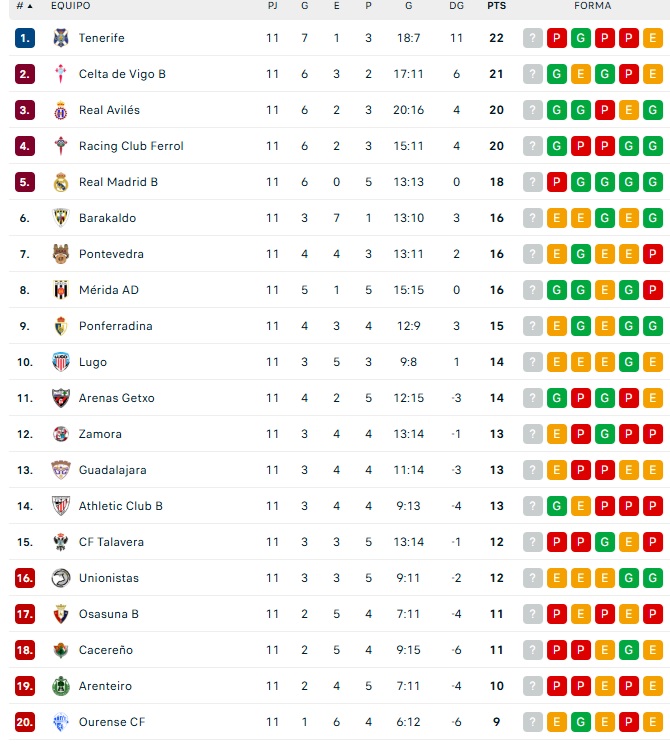
Task: Open the Ourense CF crest icon
Action: coord(61,722)
